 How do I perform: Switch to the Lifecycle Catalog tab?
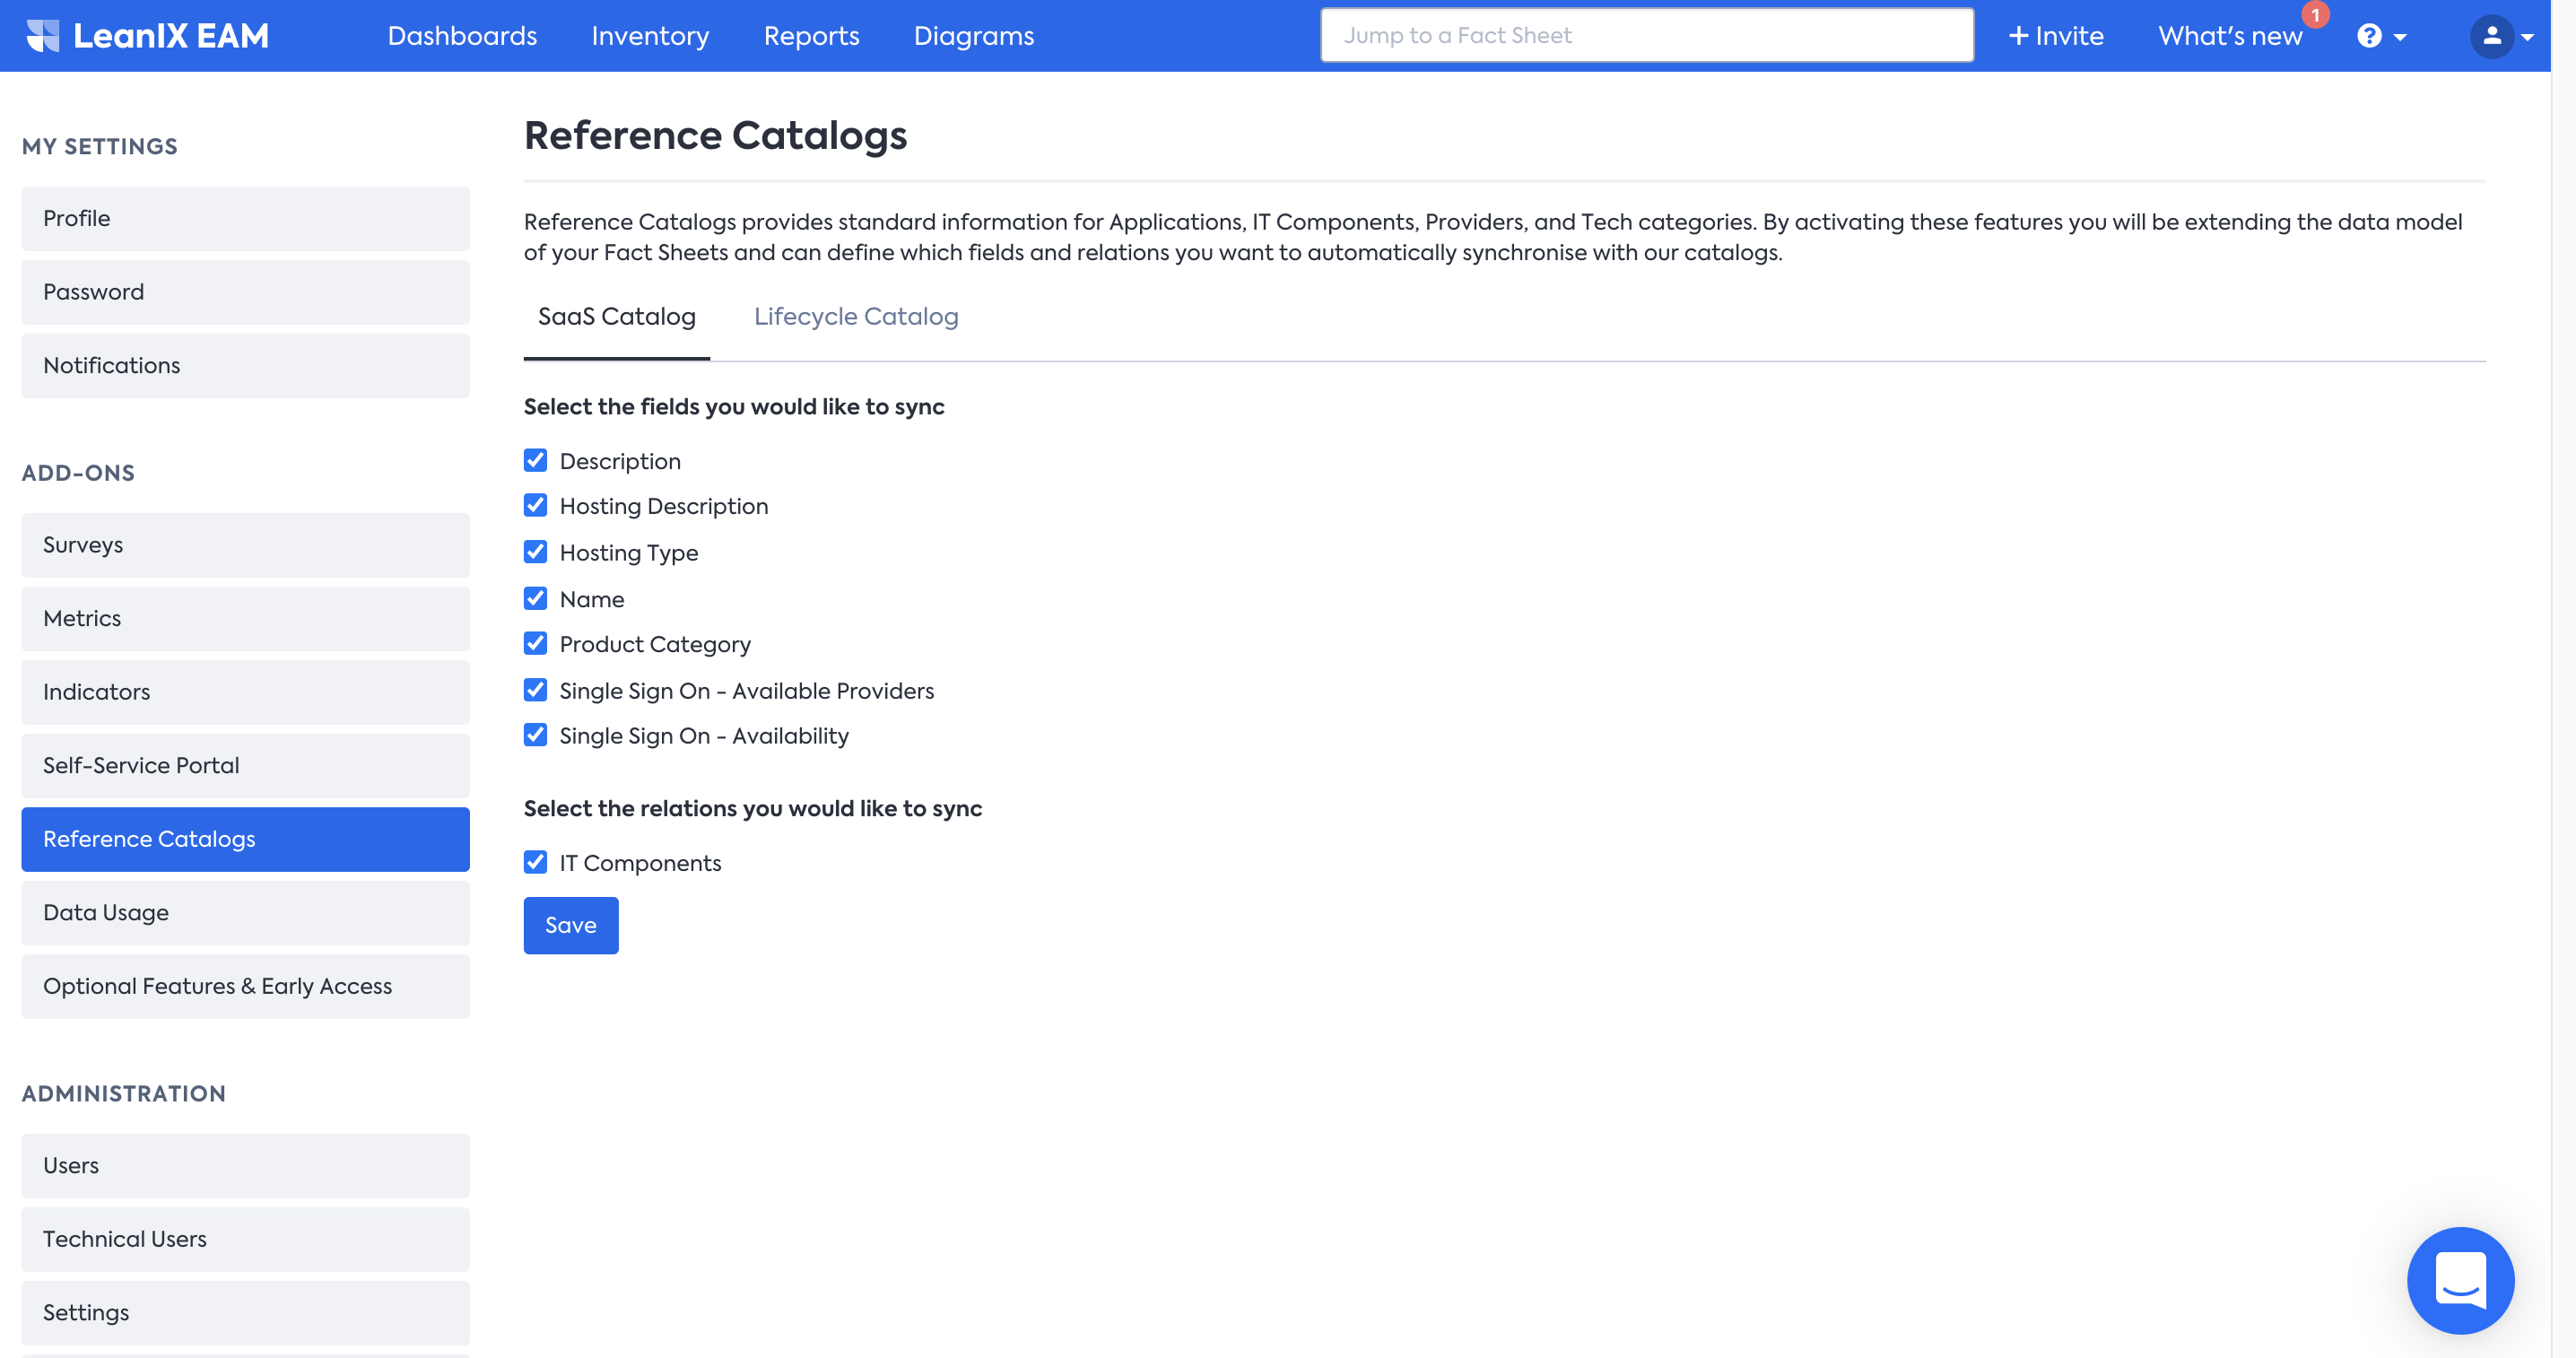[x=855, y=317]
